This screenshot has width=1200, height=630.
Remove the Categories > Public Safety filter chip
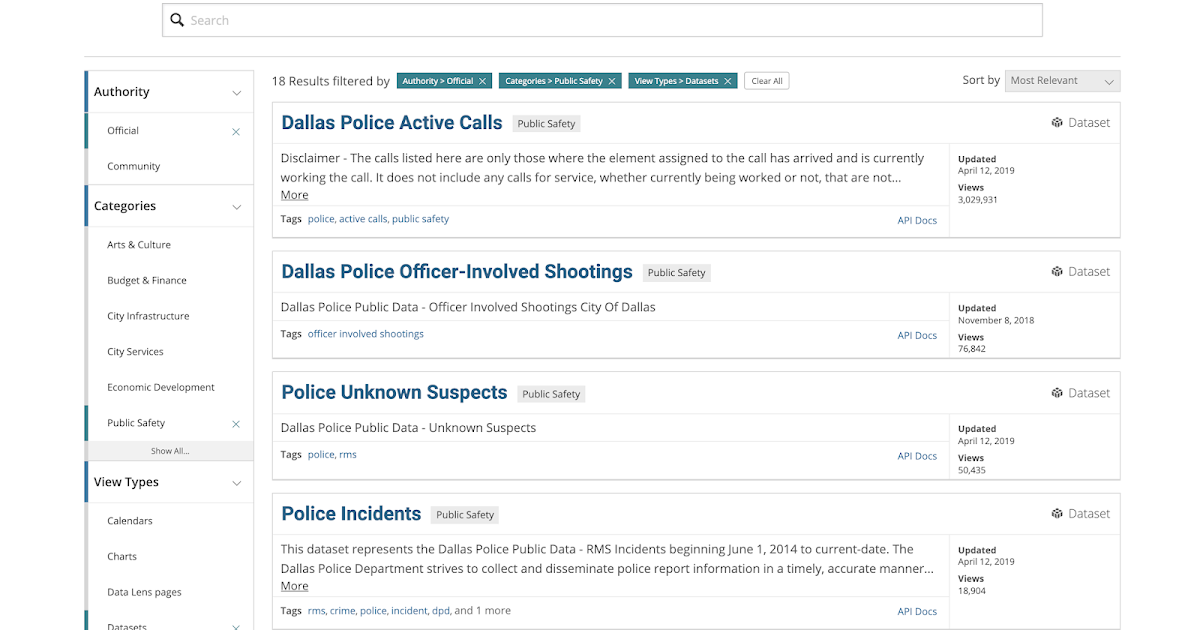[x=614, y=80]
